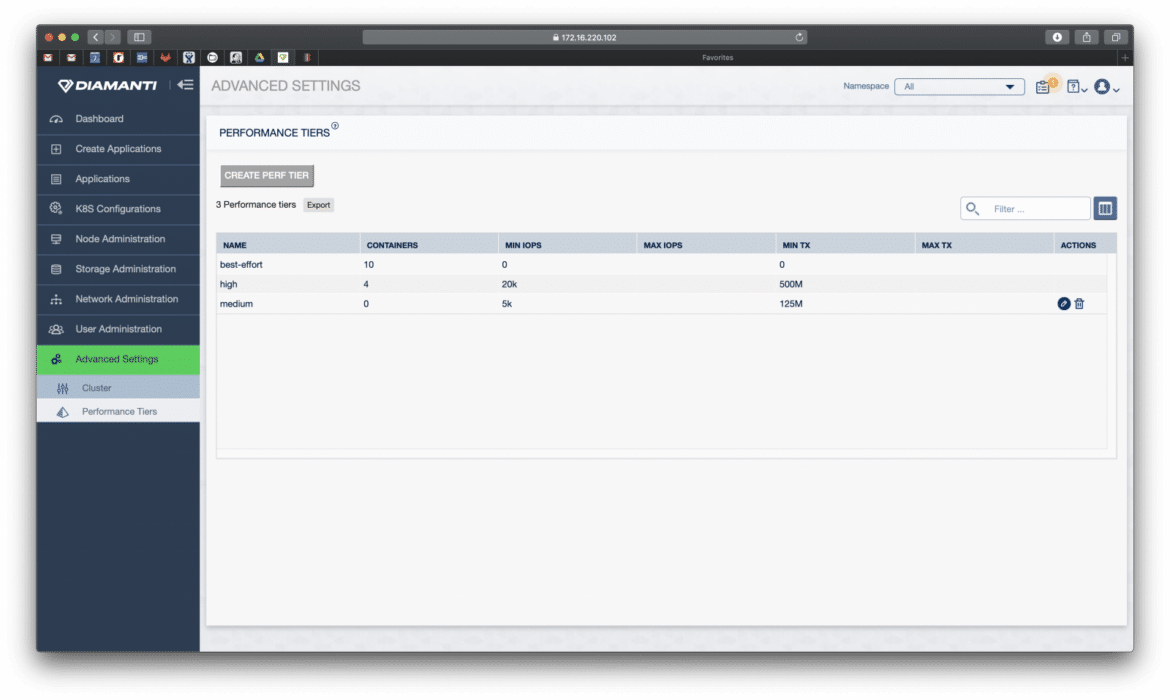
Task: Click the Performance Tiers pyramid icon
Action: (x=63, y=411)
